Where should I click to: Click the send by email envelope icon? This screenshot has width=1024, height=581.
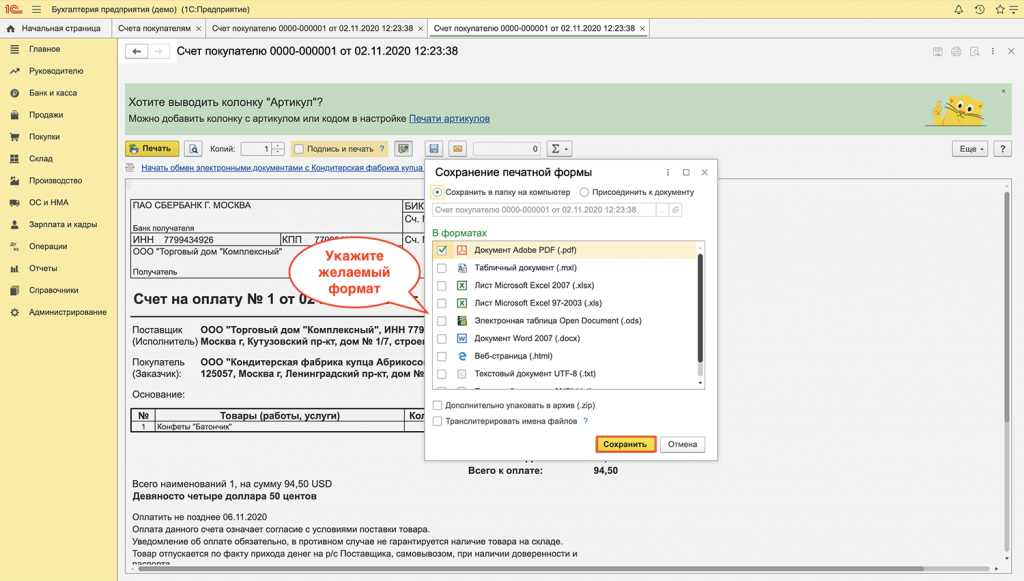(458, 149)
